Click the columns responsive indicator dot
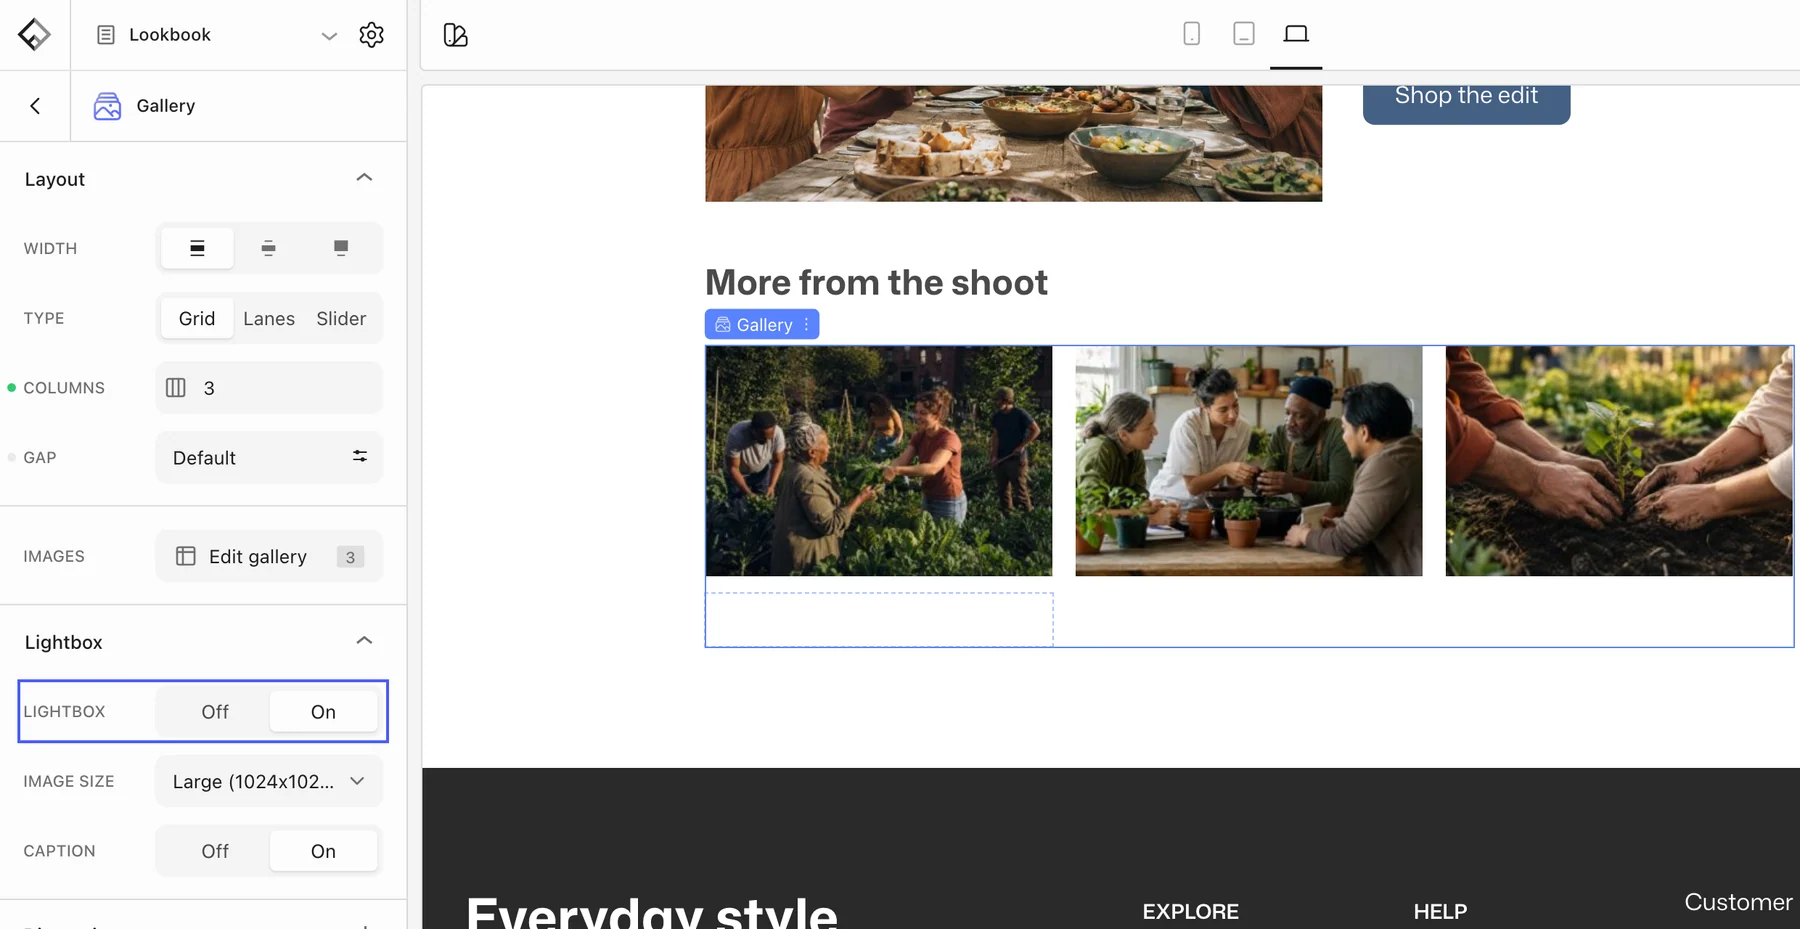 12,388
